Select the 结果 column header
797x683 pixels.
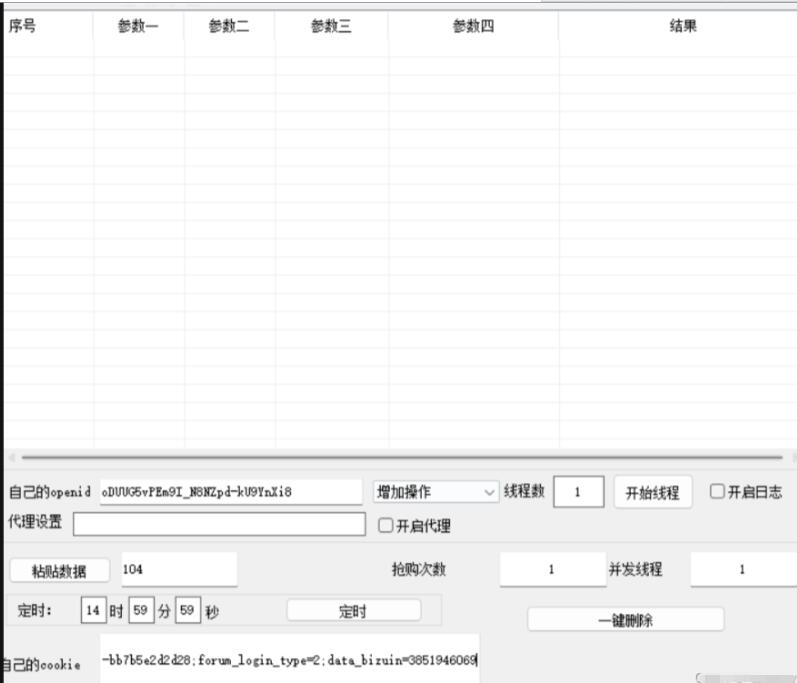pyautogui.click(x=683, y=27)
